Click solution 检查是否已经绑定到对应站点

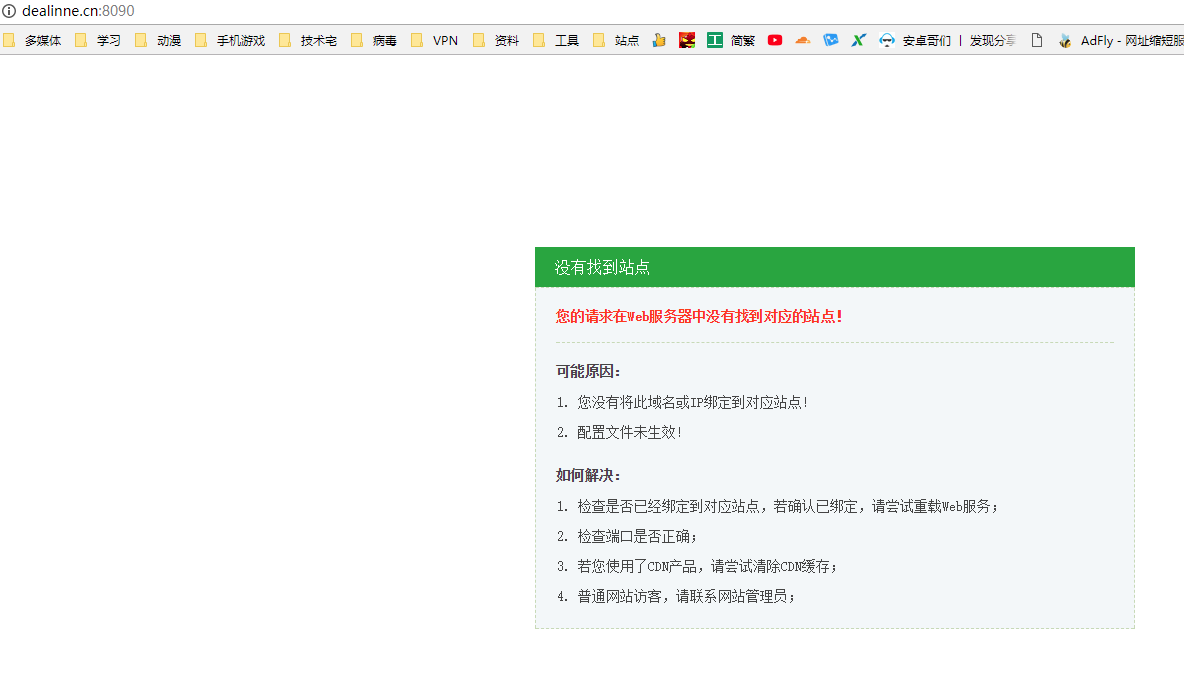tap(788, 507)
